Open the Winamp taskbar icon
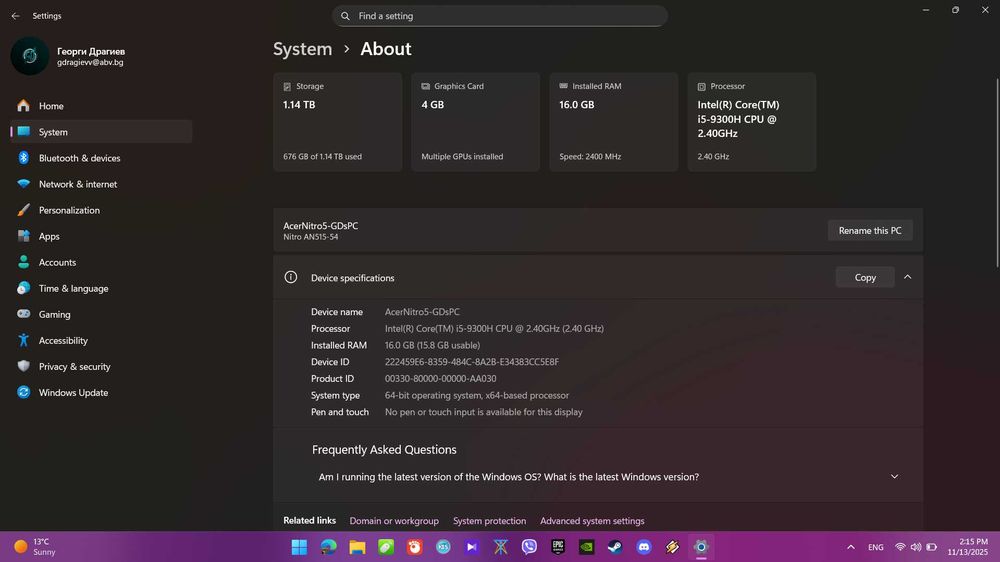The height and width of the screenshot is (562, 1000). 673,547
